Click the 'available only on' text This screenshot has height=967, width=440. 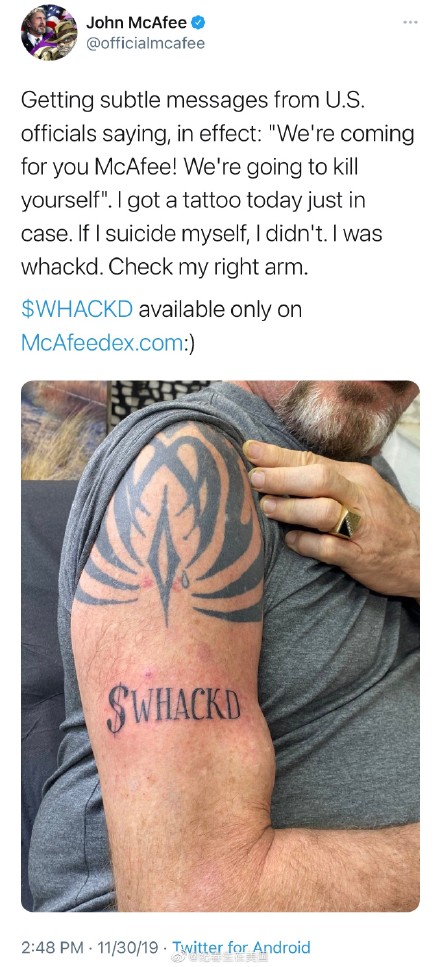pos(220,310)
